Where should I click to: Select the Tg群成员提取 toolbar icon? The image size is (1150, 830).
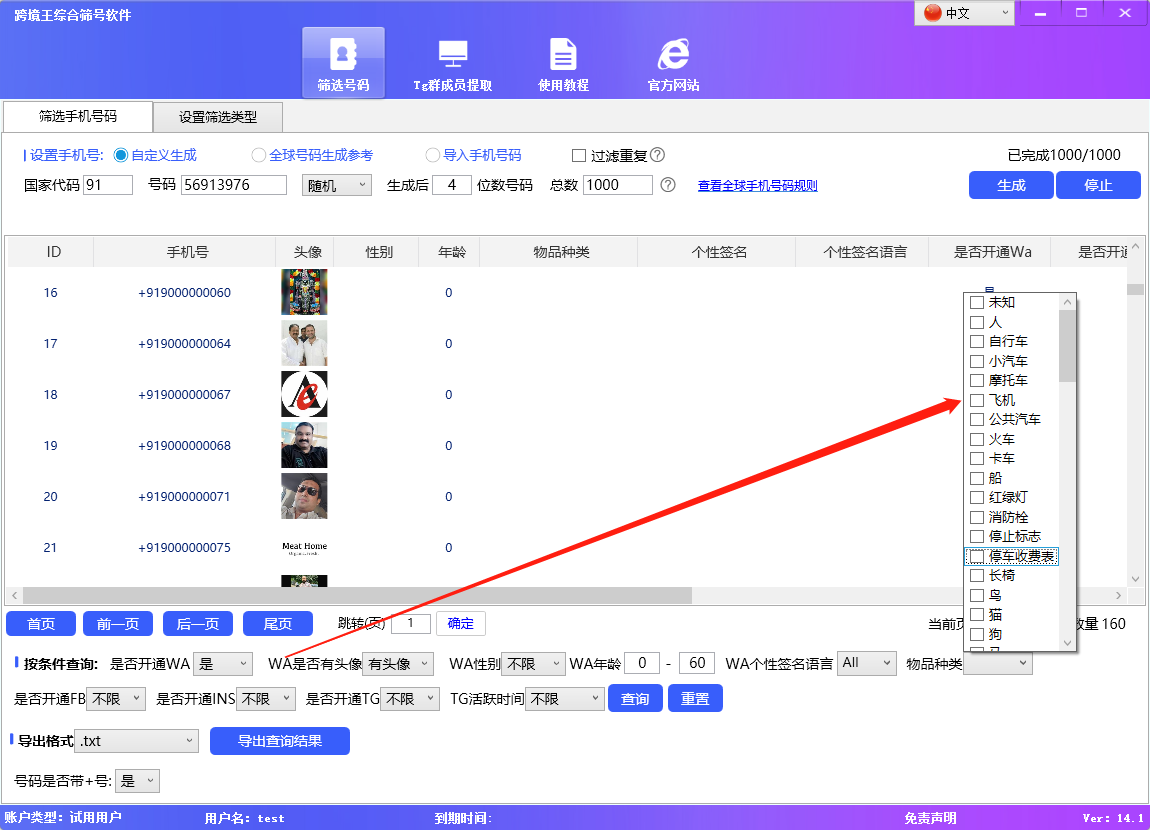click(x=454, y=60)
